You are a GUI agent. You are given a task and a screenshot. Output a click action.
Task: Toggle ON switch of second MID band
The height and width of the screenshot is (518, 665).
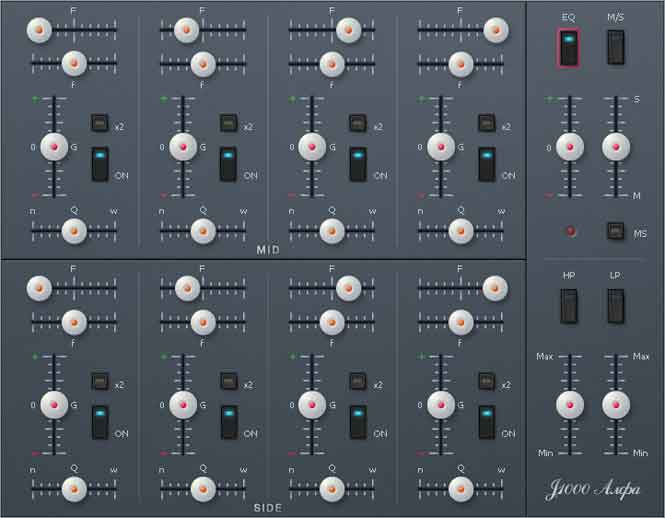coord(228,164)
